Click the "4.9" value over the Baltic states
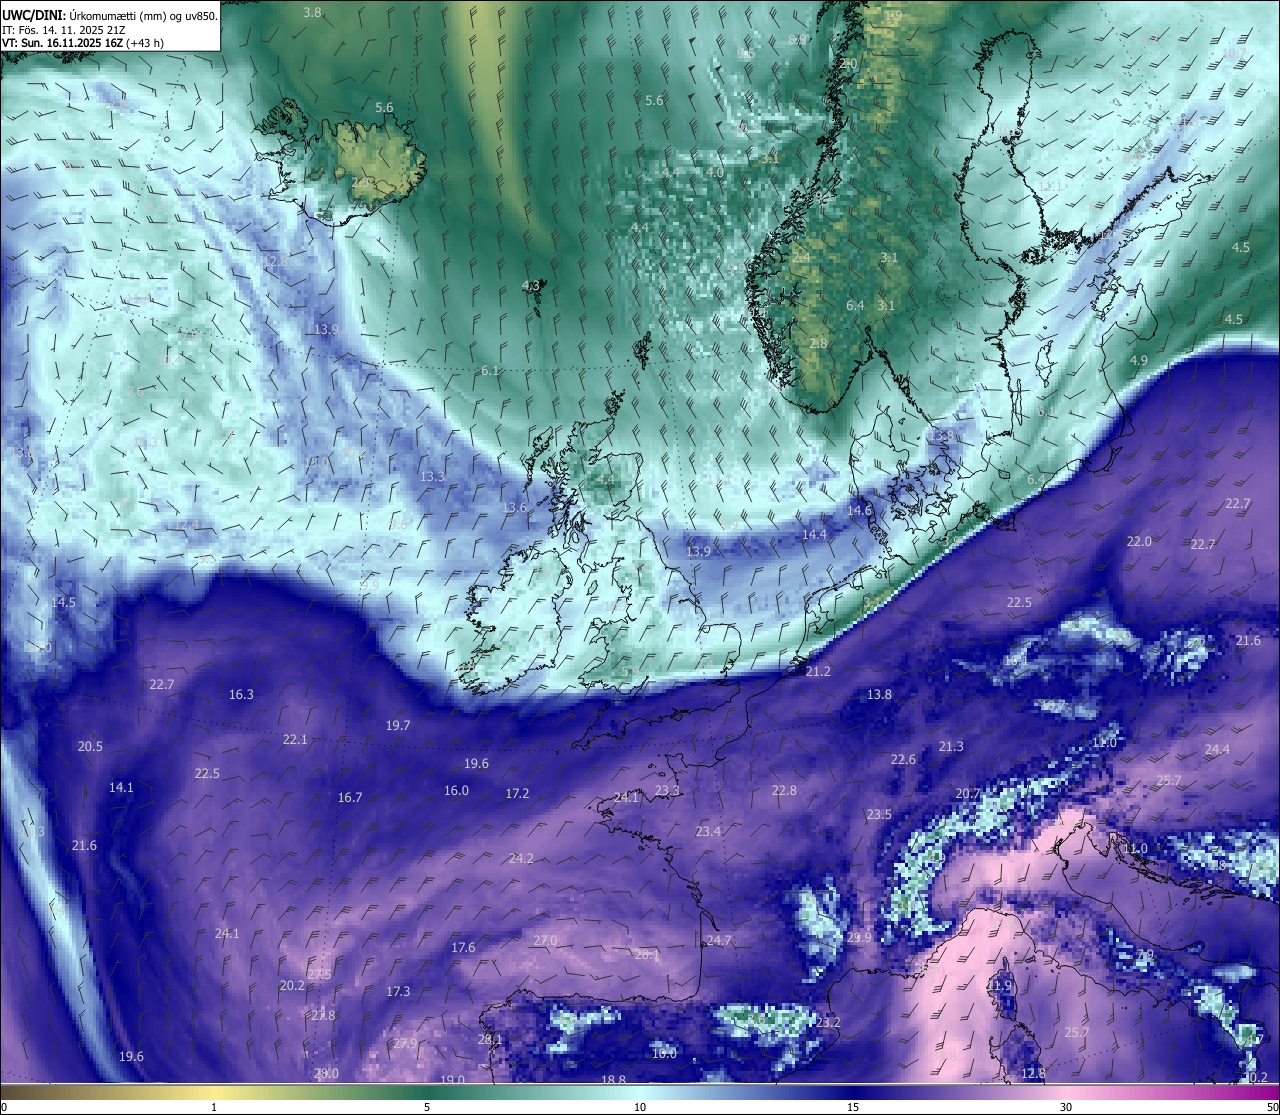Screen dimensions: 1280x1115 (1139, 361)
